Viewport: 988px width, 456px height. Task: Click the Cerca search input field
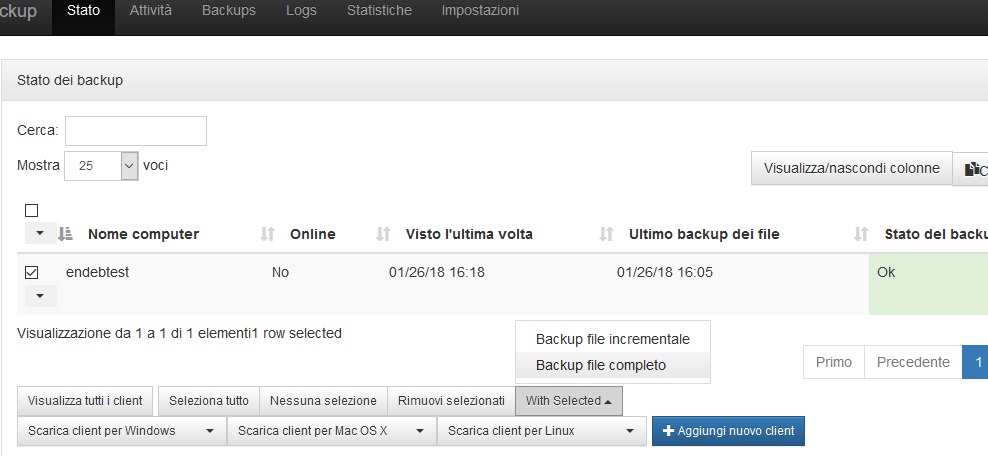click(x=136, y=131)
